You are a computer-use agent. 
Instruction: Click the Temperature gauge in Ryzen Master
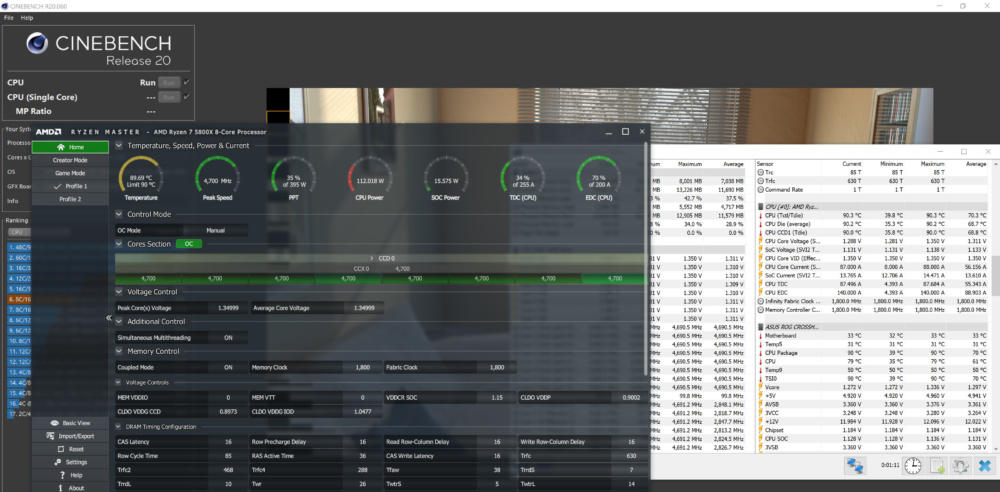click(141, 180)
